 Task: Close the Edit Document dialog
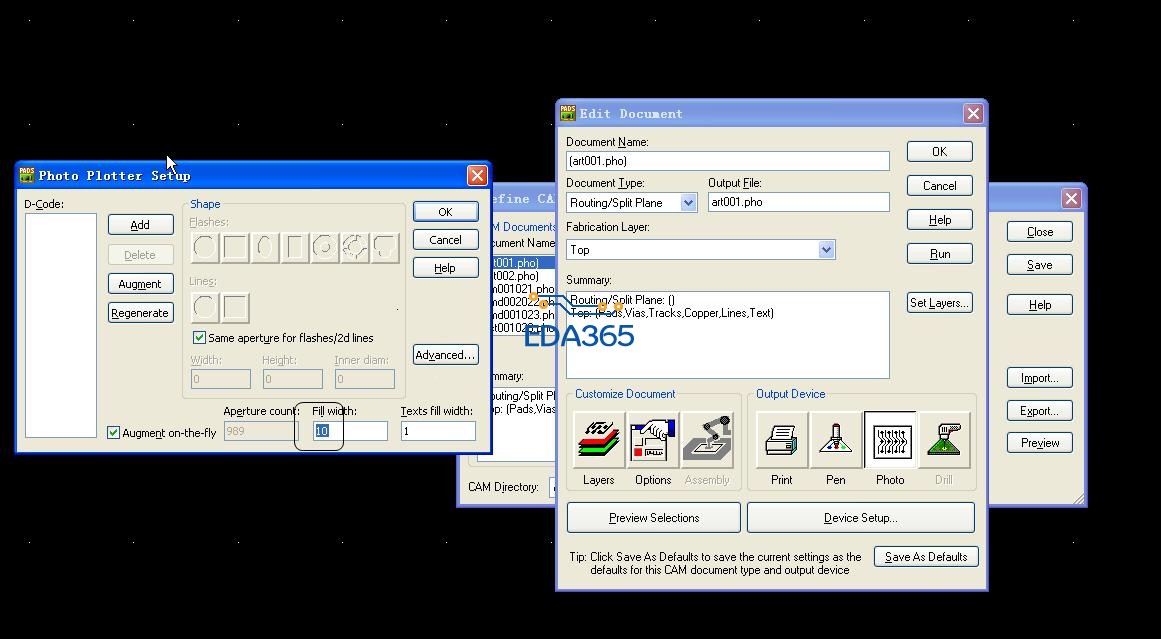[973, 113]
